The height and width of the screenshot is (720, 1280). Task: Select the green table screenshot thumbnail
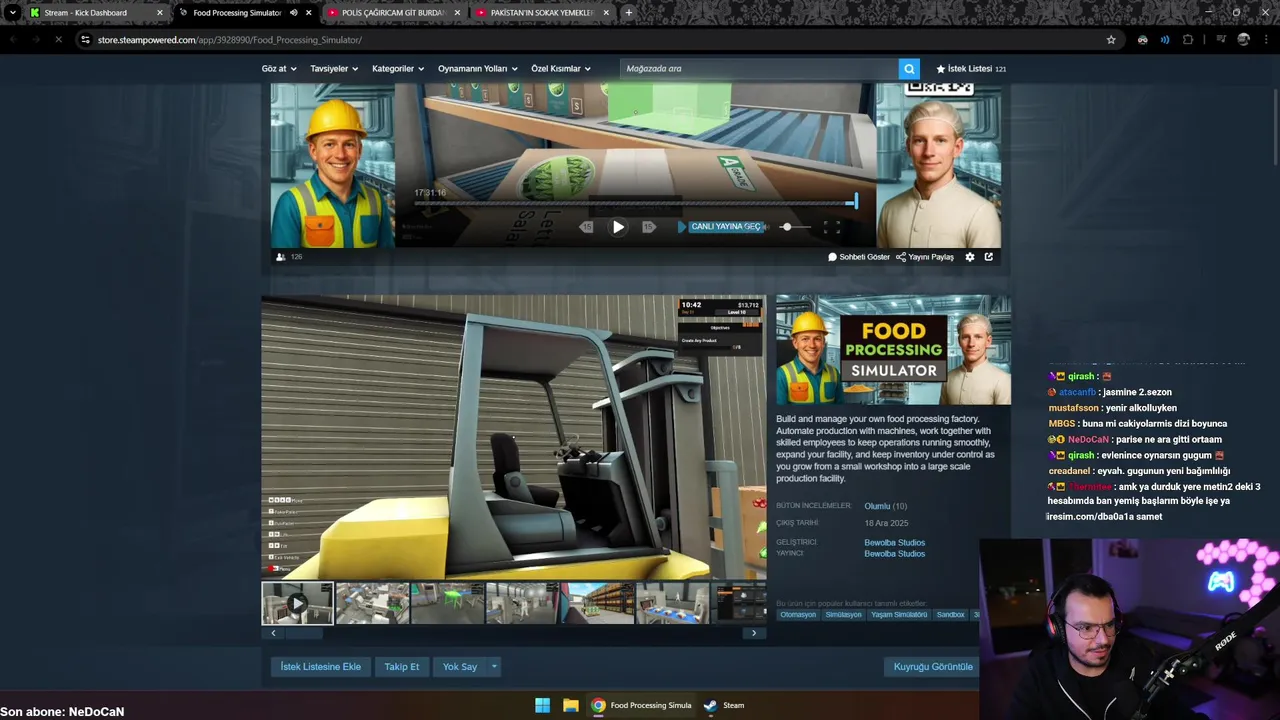(x=447, y=603)
